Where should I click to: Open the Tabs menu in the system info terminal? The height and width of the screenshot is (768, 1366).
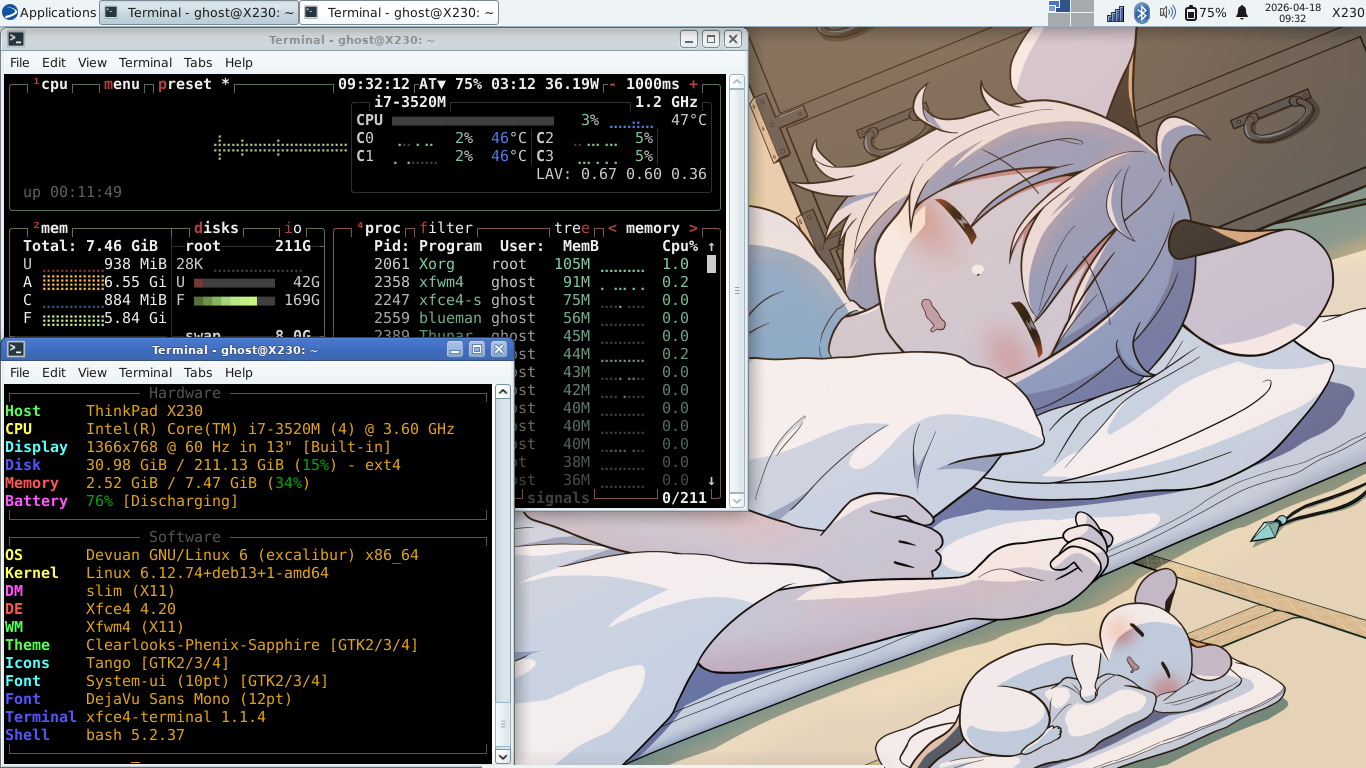point(198,372)
